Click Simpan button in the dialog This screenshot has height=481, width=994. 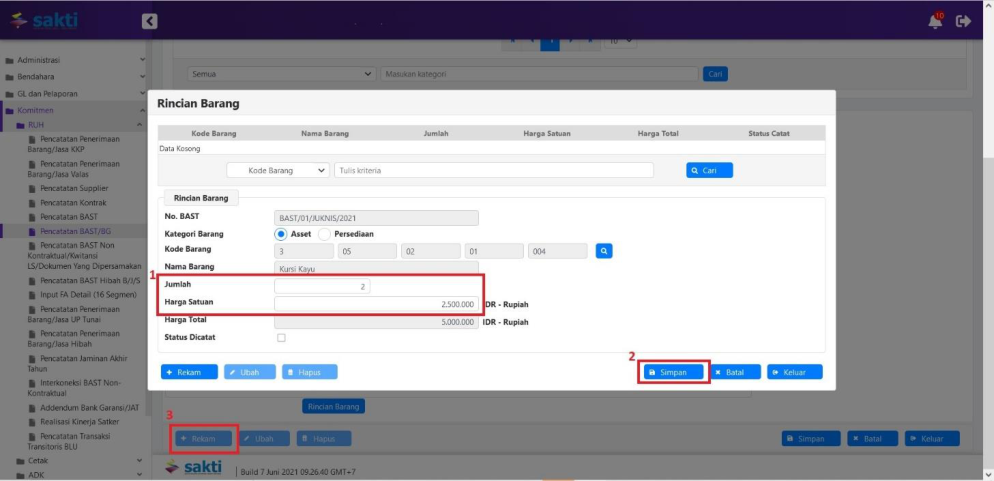674,372
